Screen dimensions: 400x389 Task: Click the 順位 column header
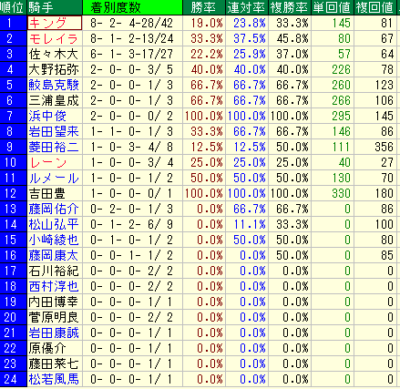(13, 7)
